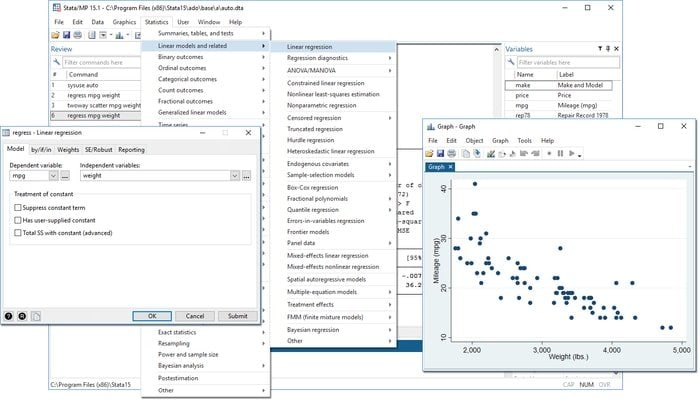Viewport: 700px width, 407px height.
Task: Open the Weights tab
Action: click(x=68, y=150)
